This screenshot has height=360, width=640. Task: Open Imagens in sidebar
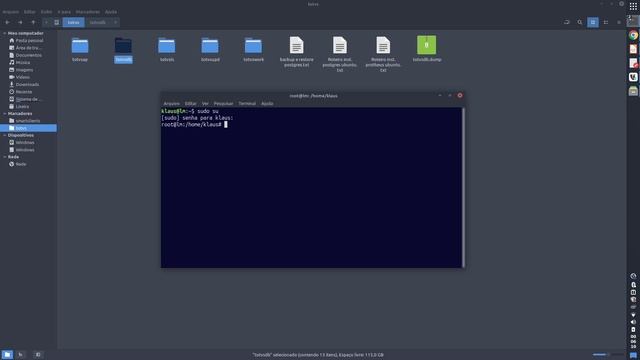click(21, 70)
